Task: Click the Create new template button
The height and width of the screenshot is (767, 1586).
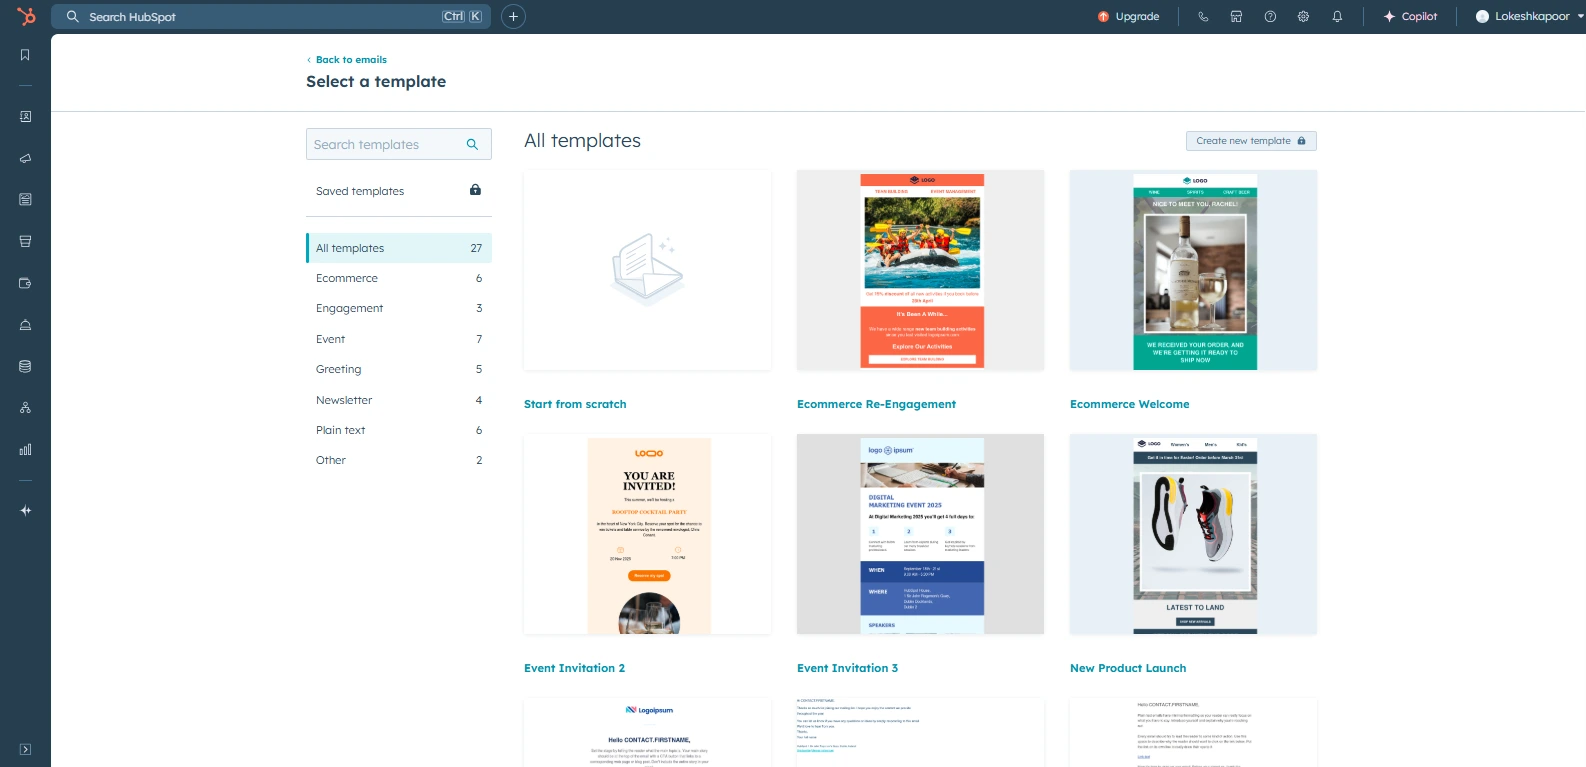Action: 1250,141
